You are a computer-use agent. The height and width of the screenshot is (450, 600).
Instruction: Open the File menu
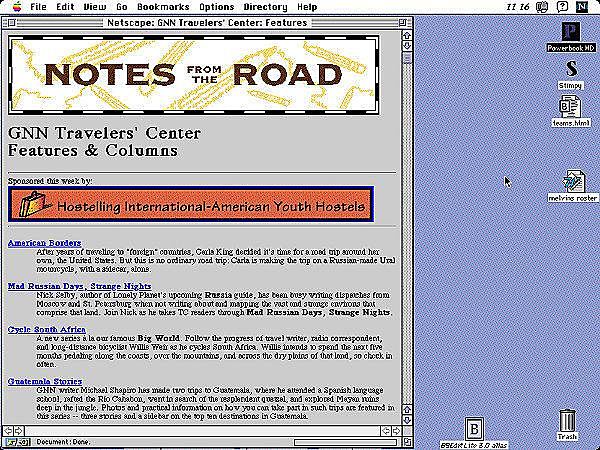(x=38, y=7)
